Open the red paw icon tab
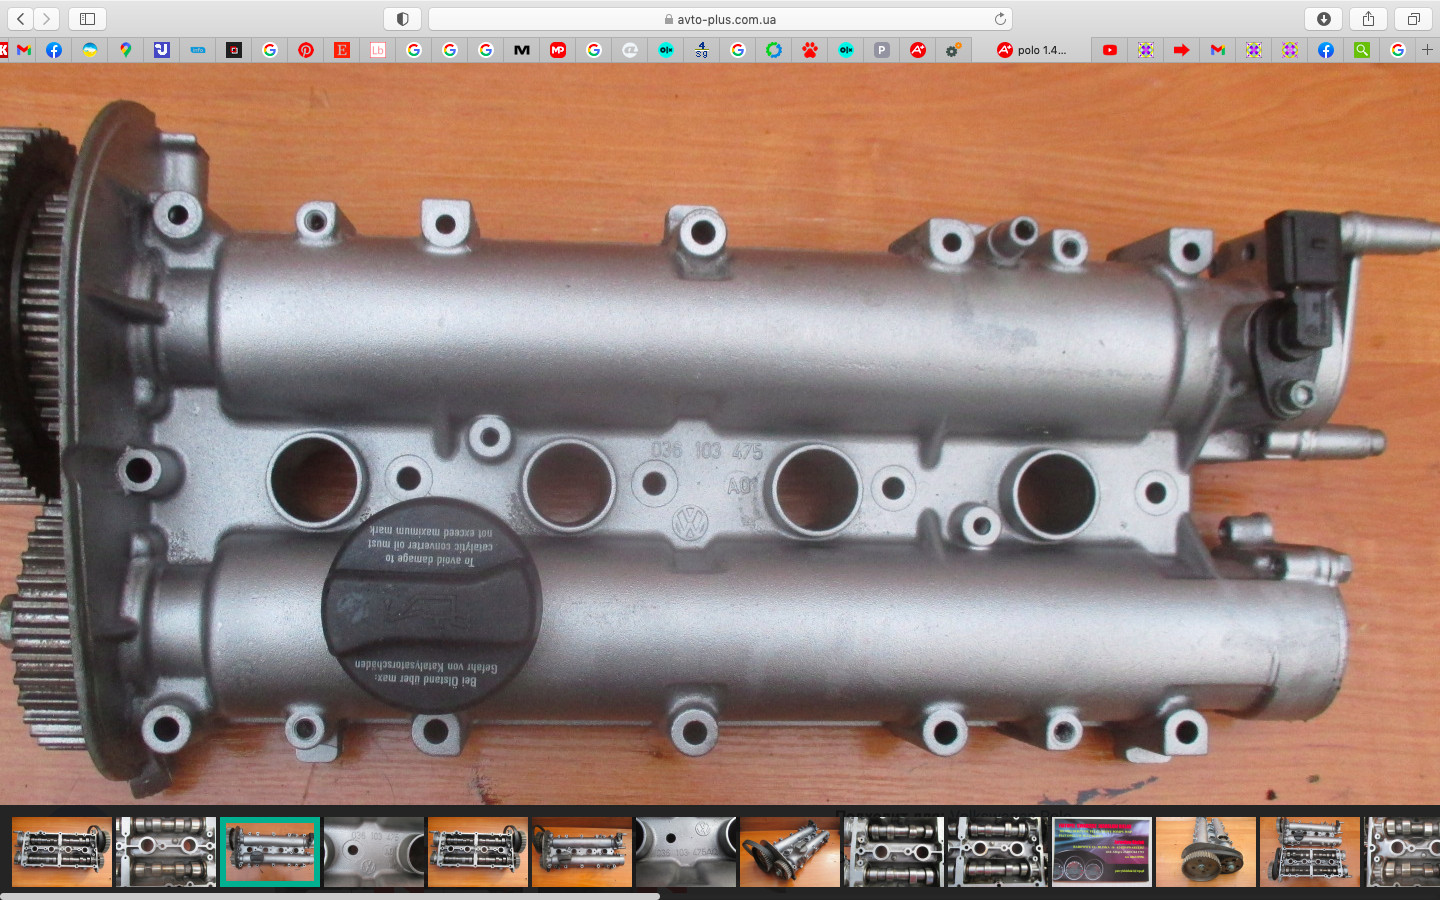This screenshot has width=1440, height=900. (x=810, y=50)
